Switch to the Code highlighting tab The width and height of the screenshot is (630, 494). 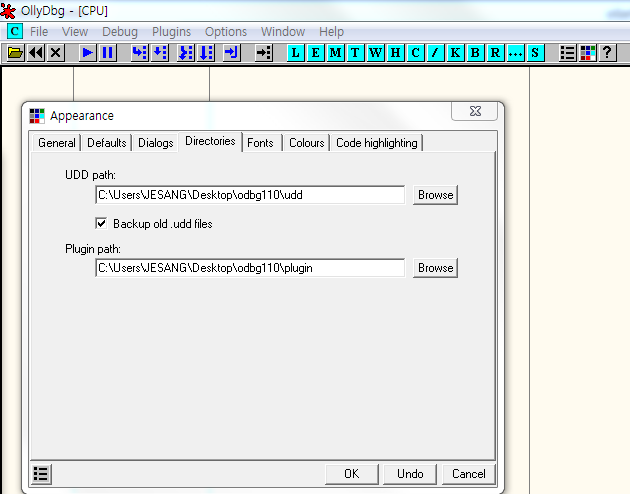click(x=377, y=143)
